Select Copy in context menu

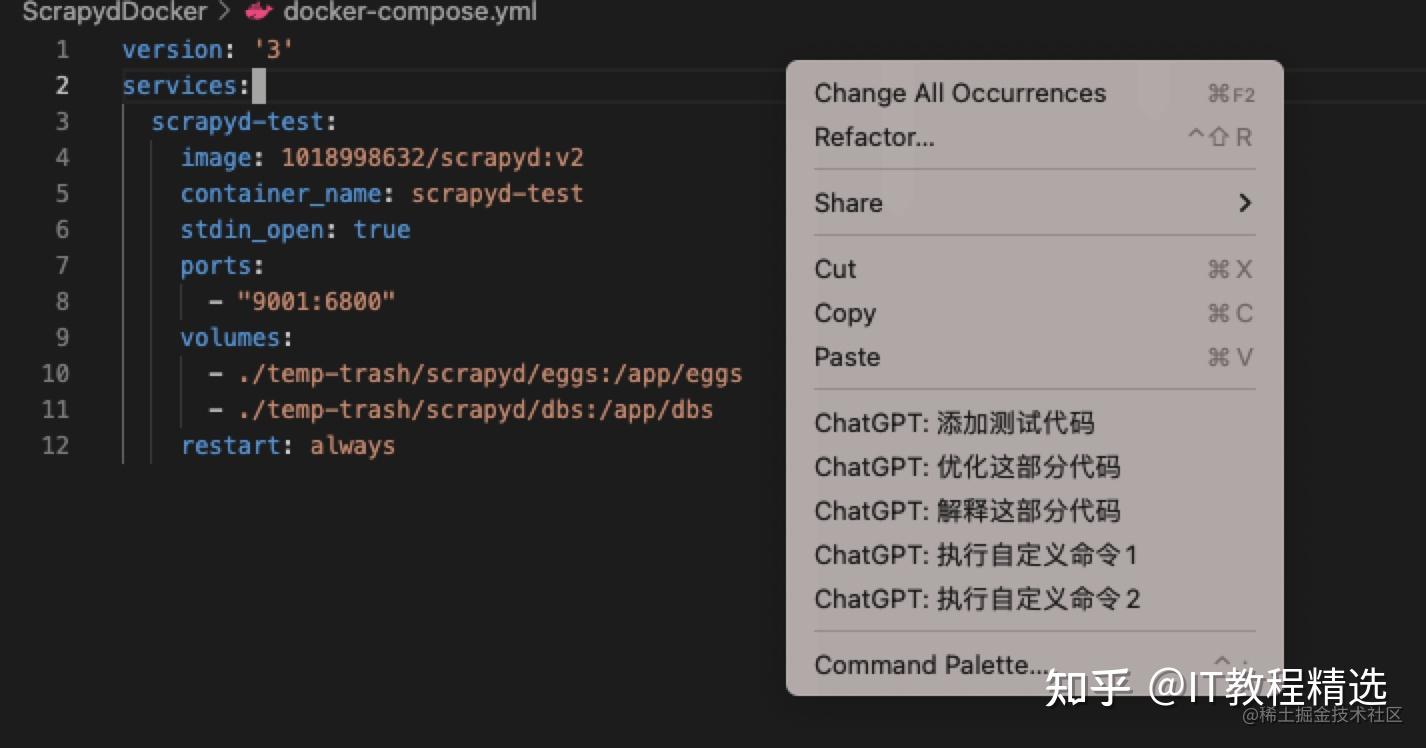1034,313
